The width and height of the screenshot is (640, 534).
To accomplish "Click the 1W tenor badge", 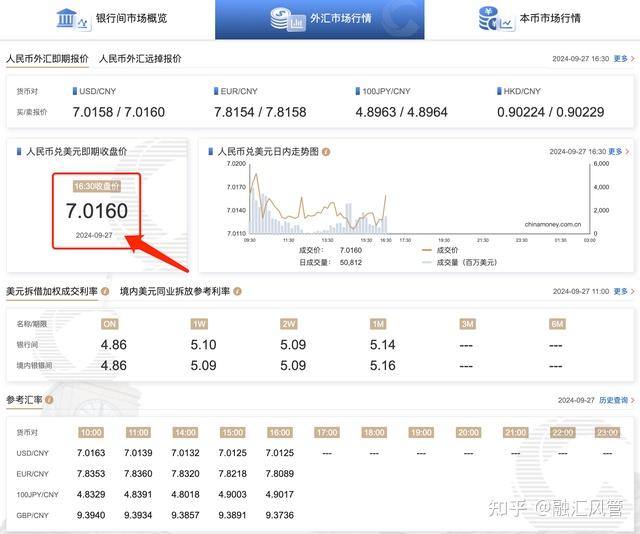I will click(199, 324).
